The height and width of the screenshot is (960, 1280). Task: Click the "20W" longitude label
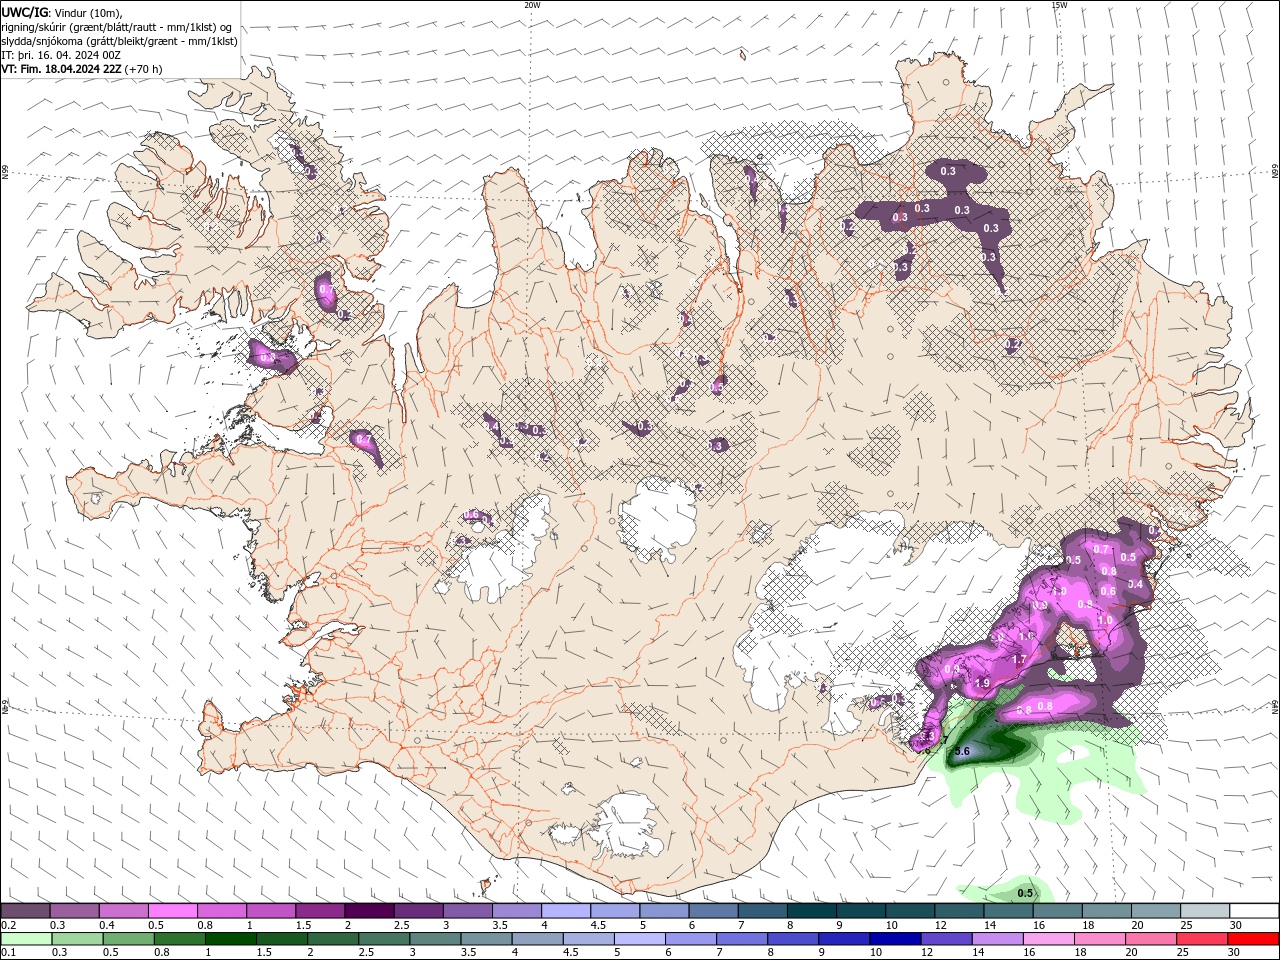(532, 5)
